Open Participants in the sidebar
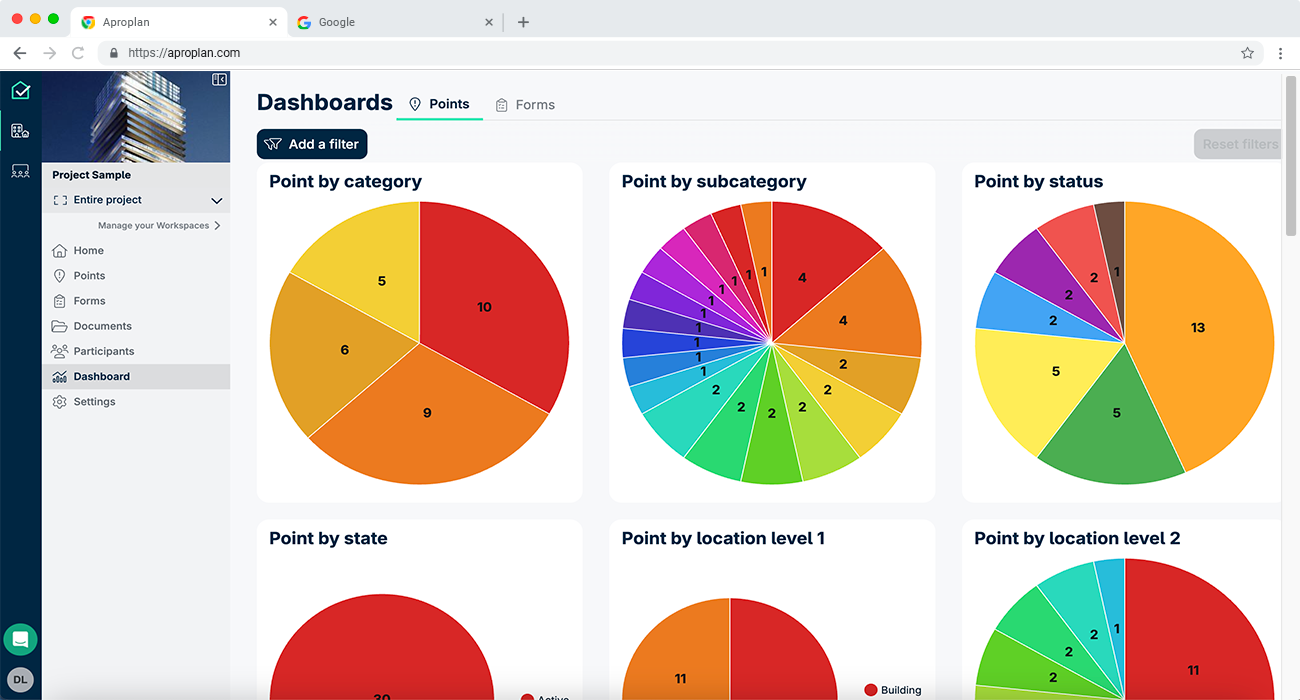The width and height of the screenshot is (1300, 700). (x=103, y=351)
